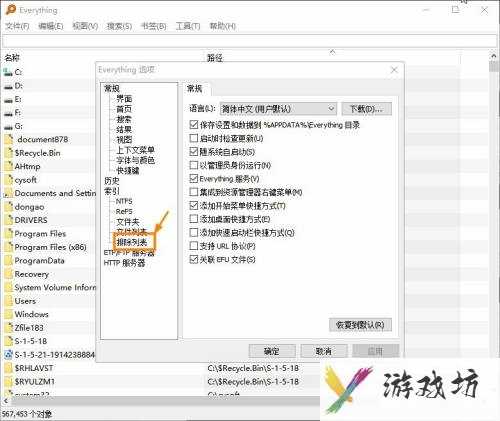Open the 视图(V) menu
500x421 pixels.
point(85,26)
